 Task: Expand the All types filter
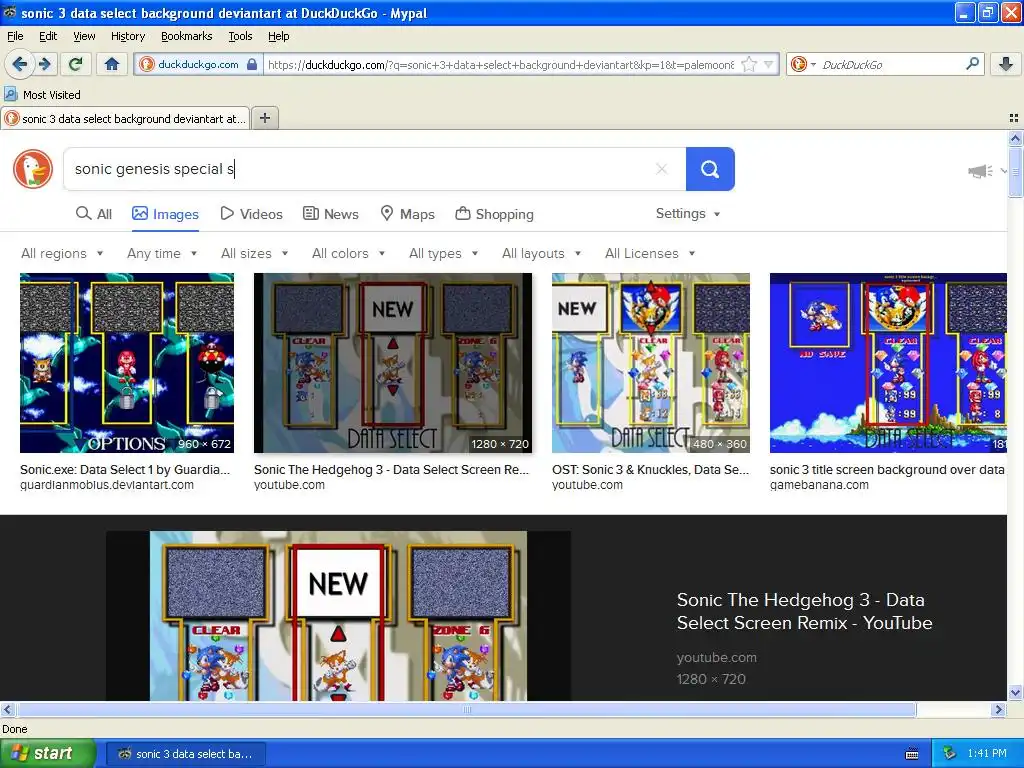click(x=443, y=253)
